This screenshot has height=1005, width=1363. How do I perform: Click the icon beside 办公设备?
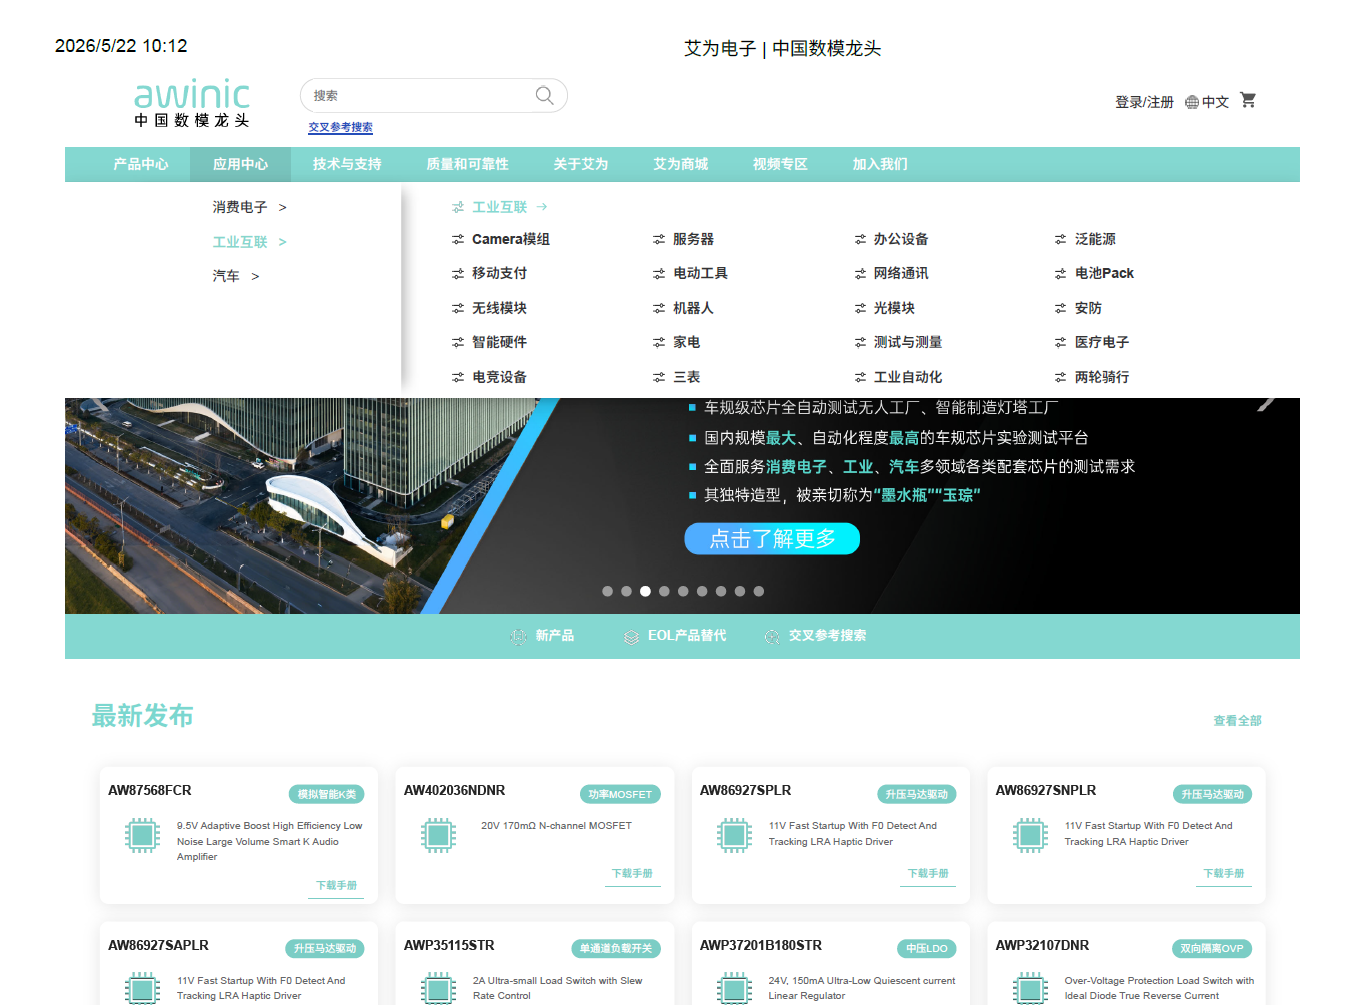click(x=860, y=239)
